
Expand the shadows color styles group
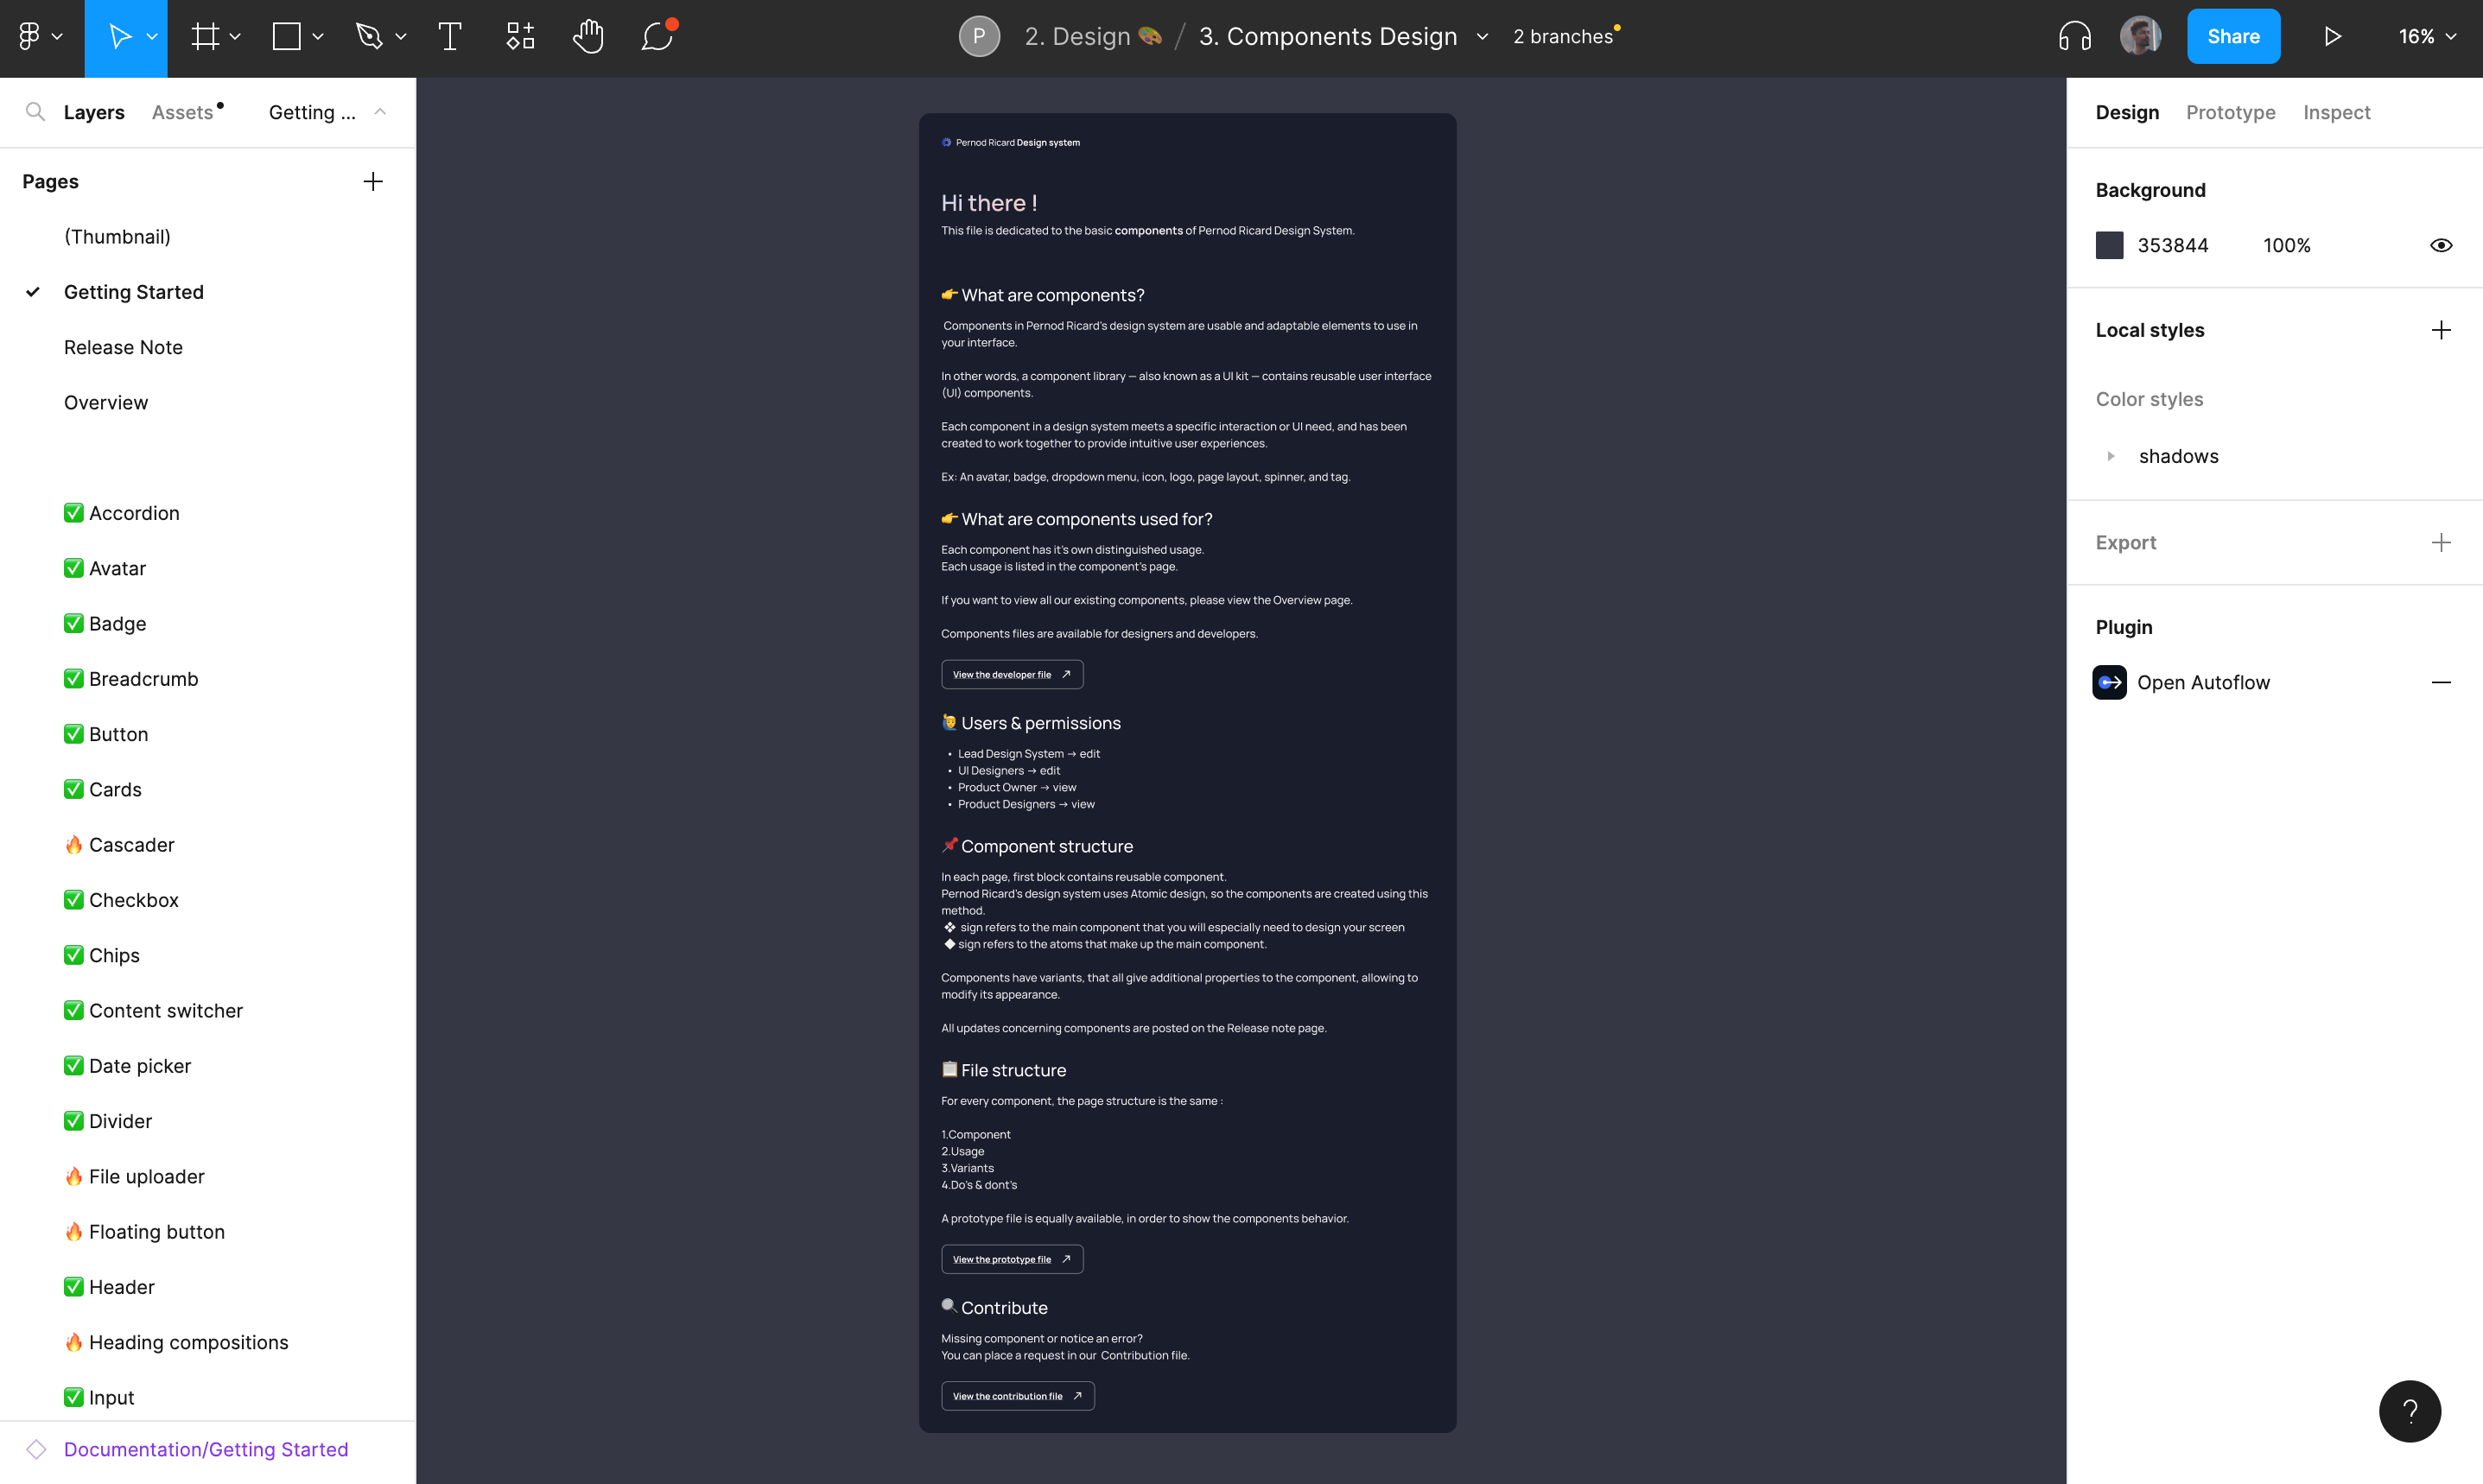(2111, 457)
